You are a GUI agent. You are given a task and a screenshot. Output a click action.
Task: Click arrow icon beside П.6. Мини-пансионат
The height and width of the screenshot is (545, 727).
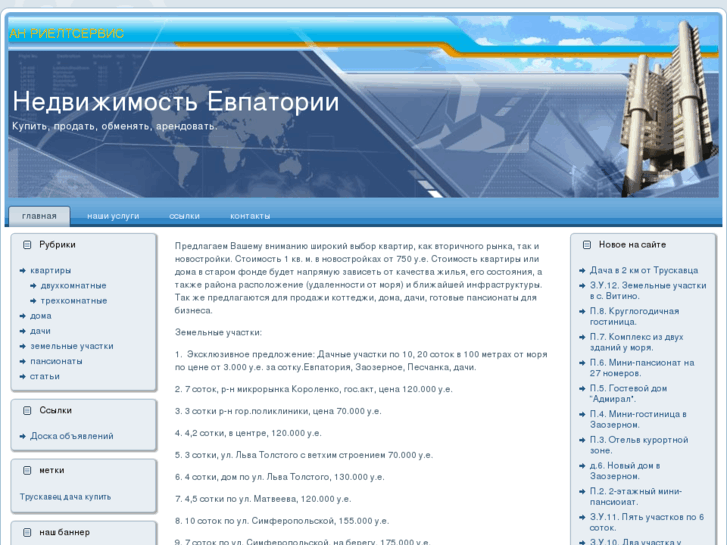pyautogui.click(x=582, y=363)
